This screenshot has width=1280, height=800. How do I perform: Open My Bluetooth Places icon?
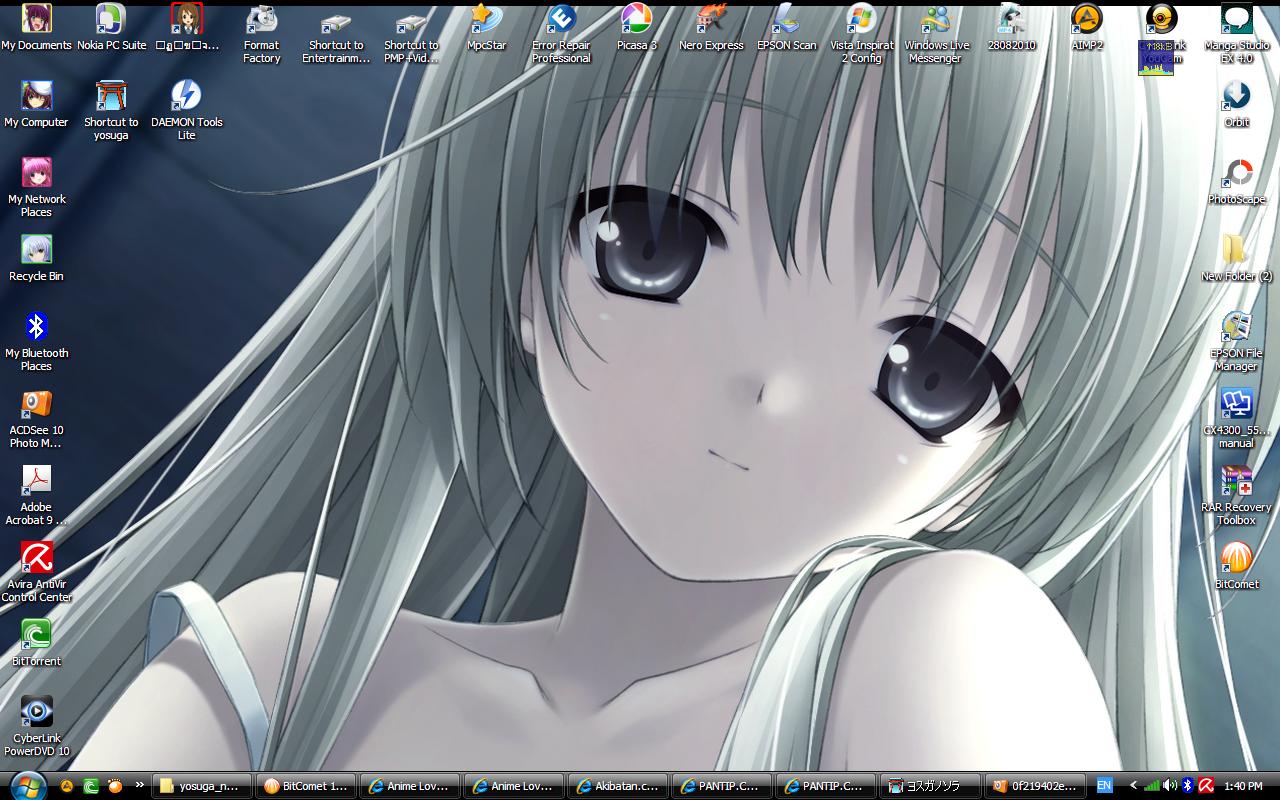tap(36, 342)
